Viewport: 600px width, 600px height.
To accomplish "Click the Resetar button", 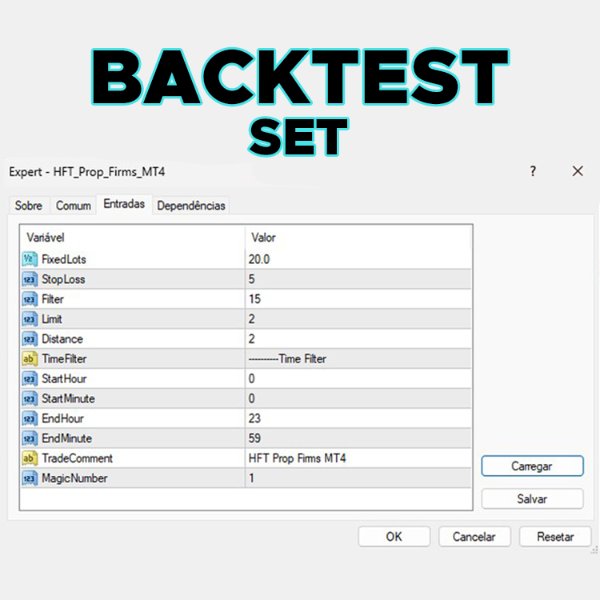I will point(555,536).
